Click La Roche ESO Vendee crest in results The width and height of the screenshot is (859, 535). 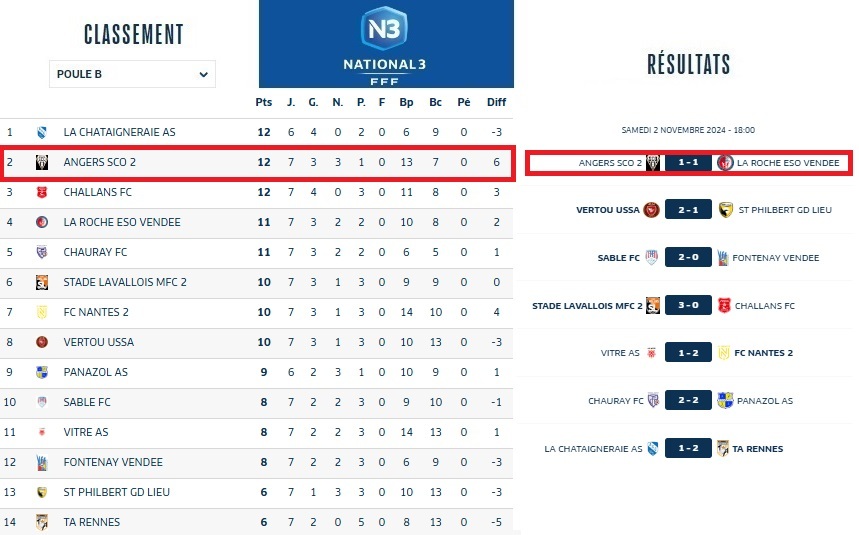click(724, 163)
